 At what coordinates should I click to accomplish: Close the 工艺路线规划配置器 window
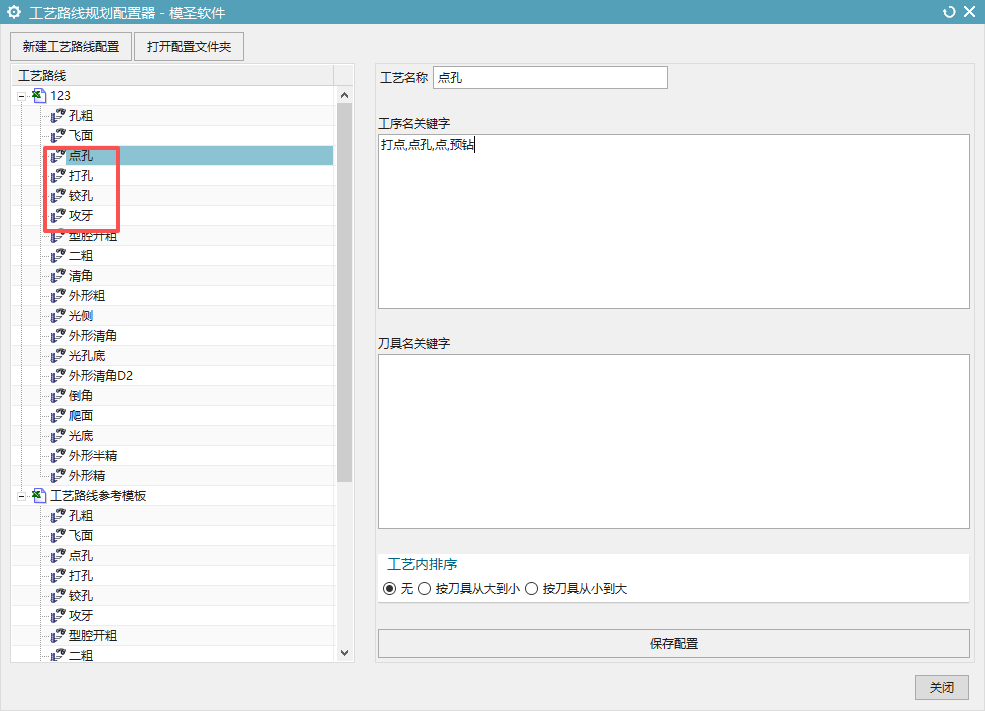pos(969,12)
